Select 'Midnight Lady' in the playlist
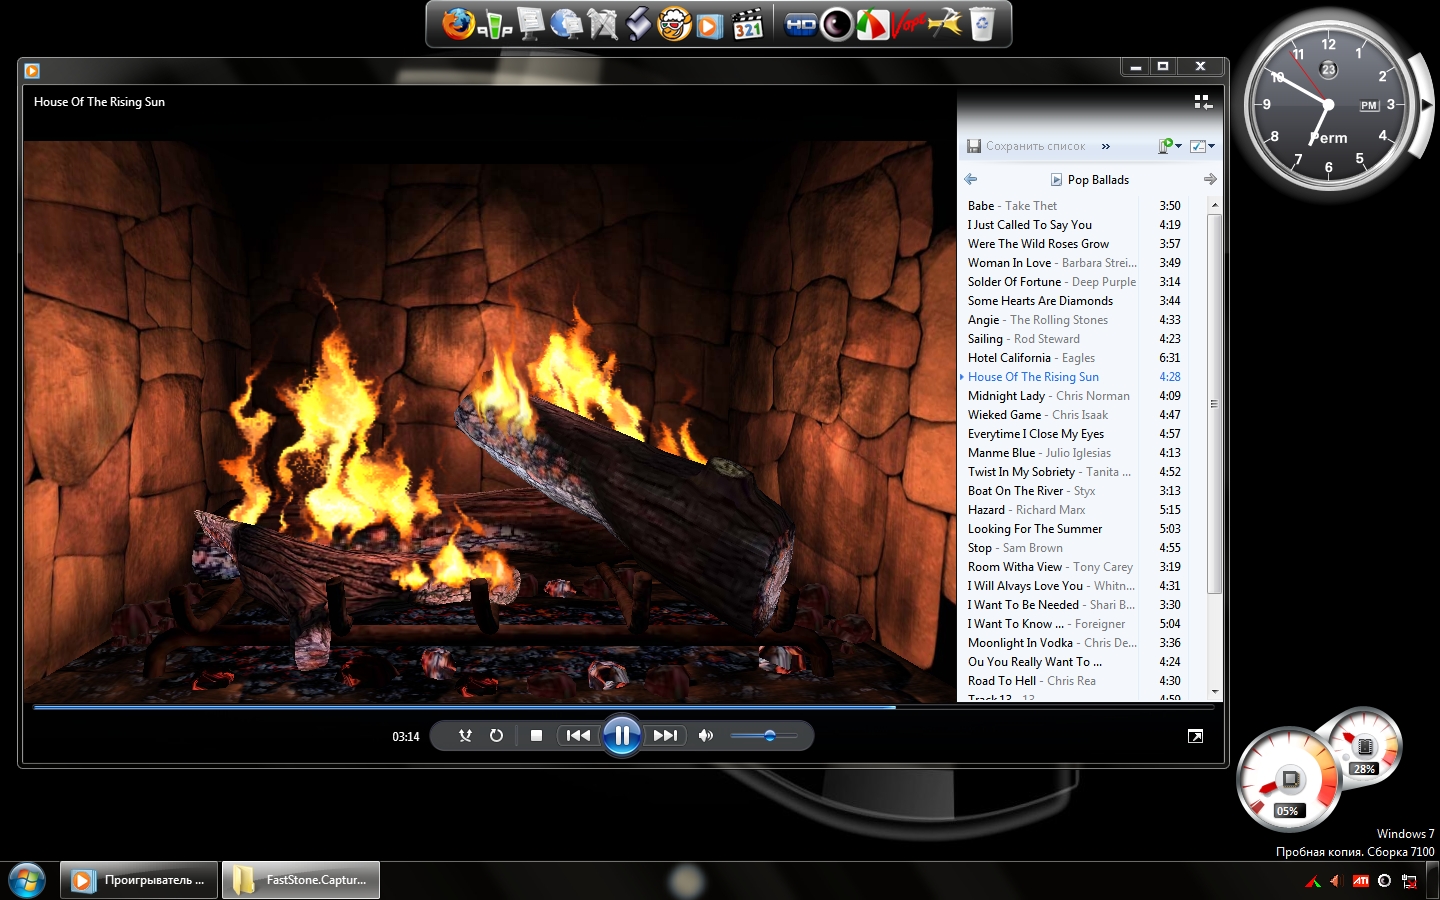This screenshot has width=1440, height=900. tap(1006, 396)
